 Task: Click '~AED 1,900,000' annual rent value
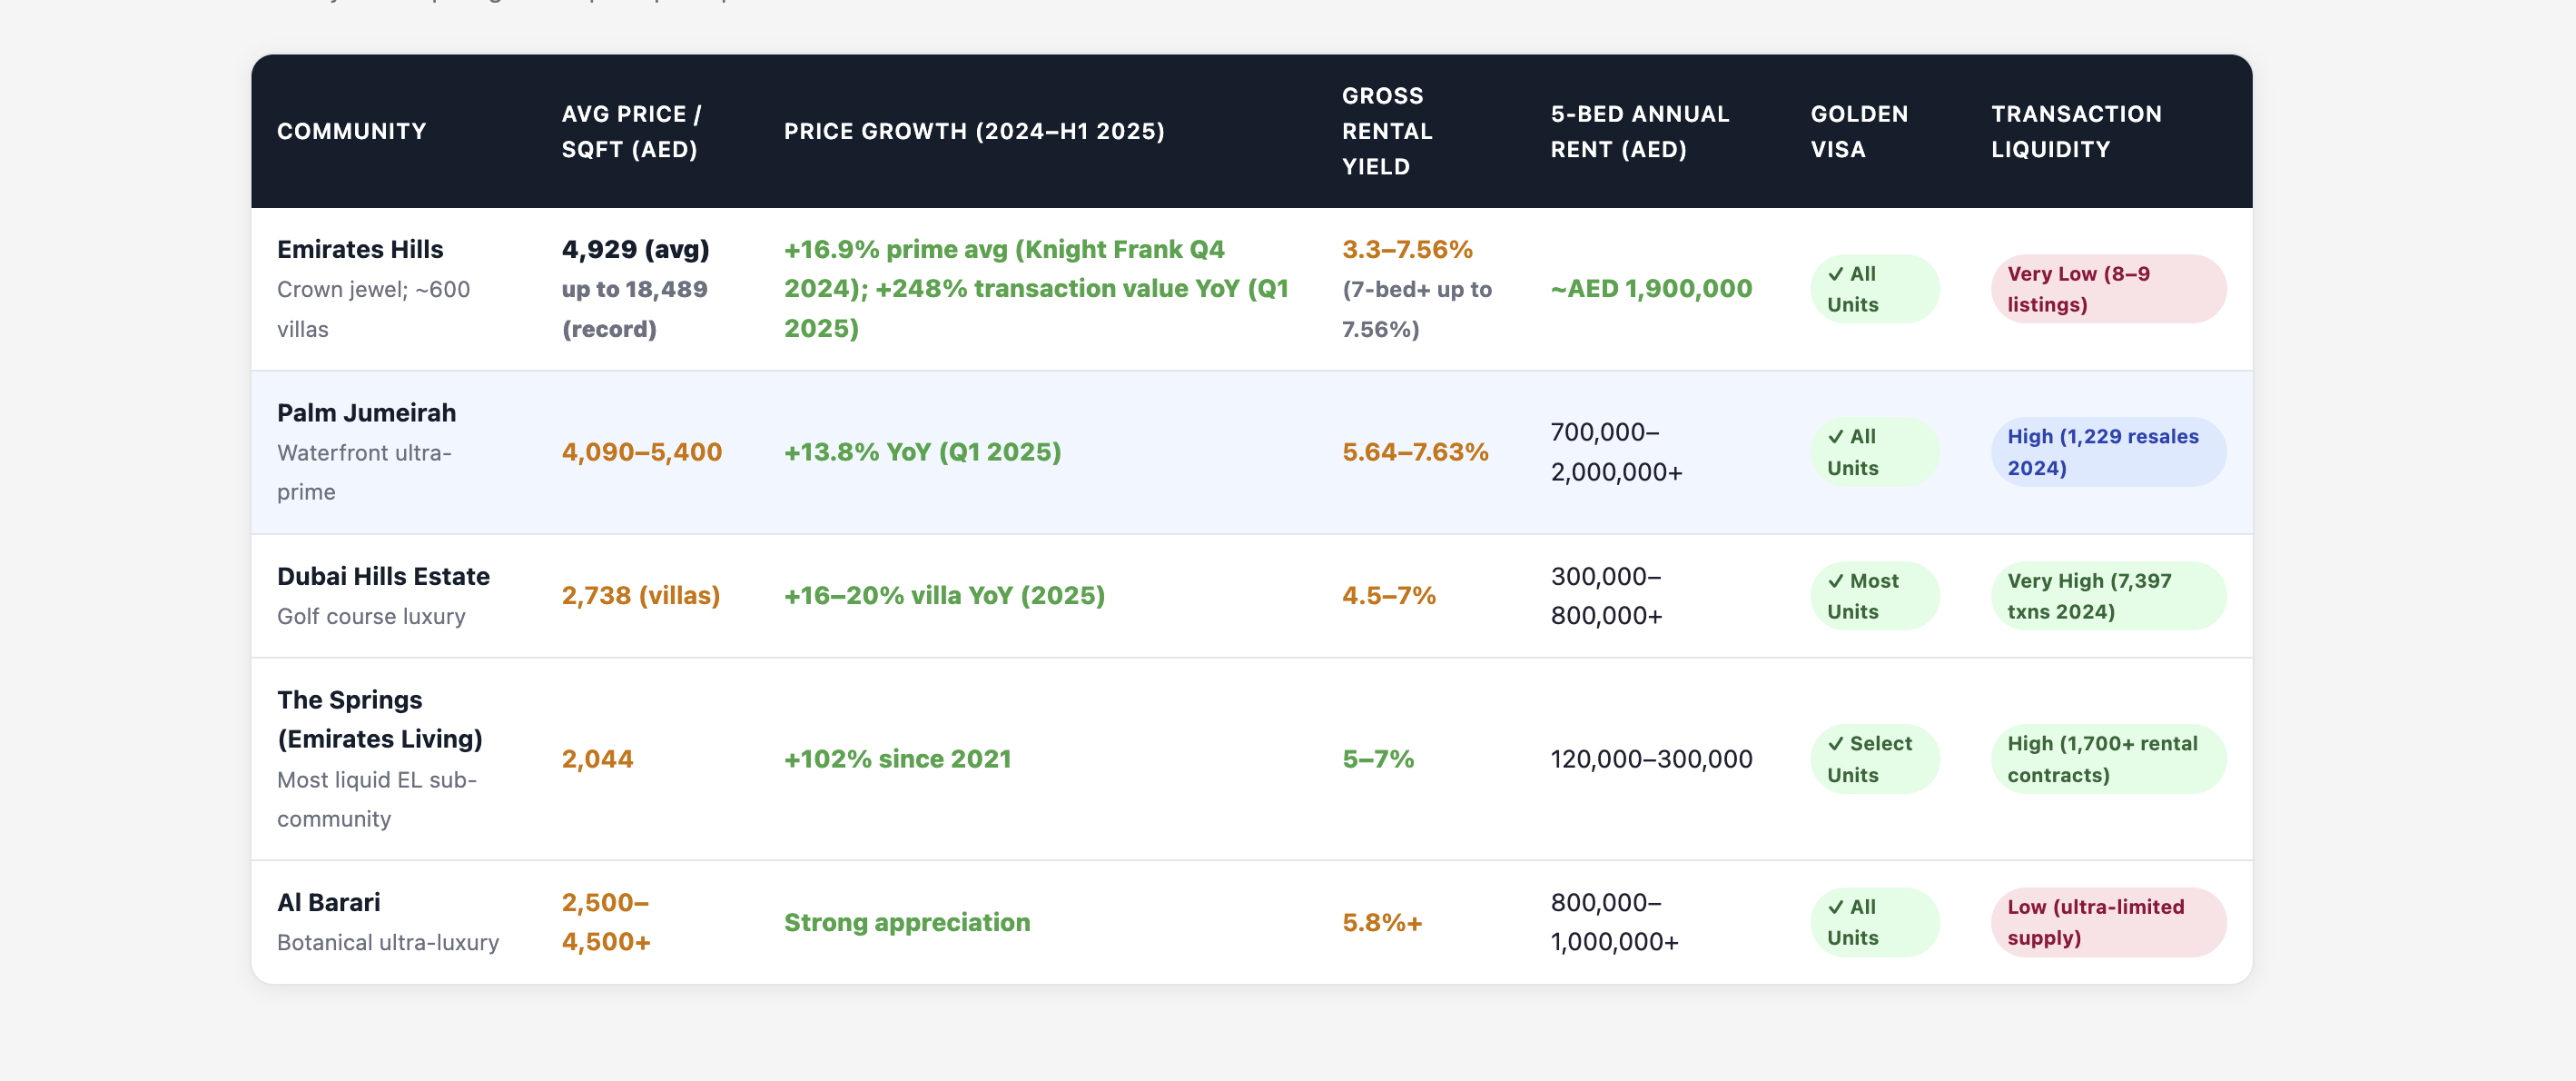pyautogui.click(x=1650, y=289)
